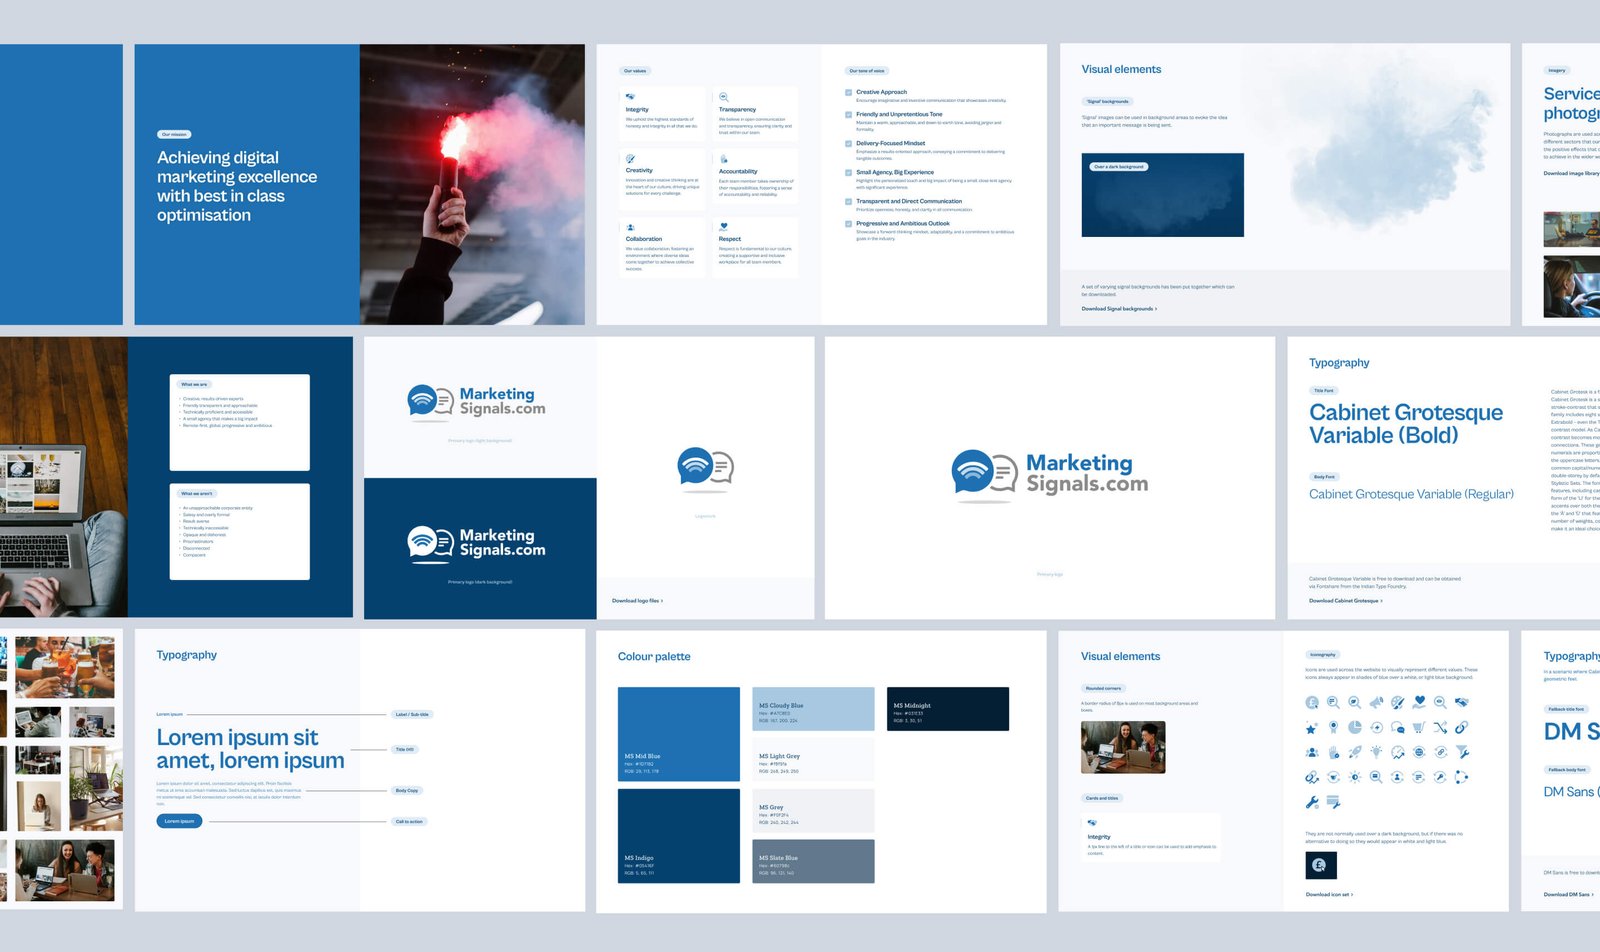
Task: Check the Transparent and Direct Communication checkbox
Action: coord(848,202)
